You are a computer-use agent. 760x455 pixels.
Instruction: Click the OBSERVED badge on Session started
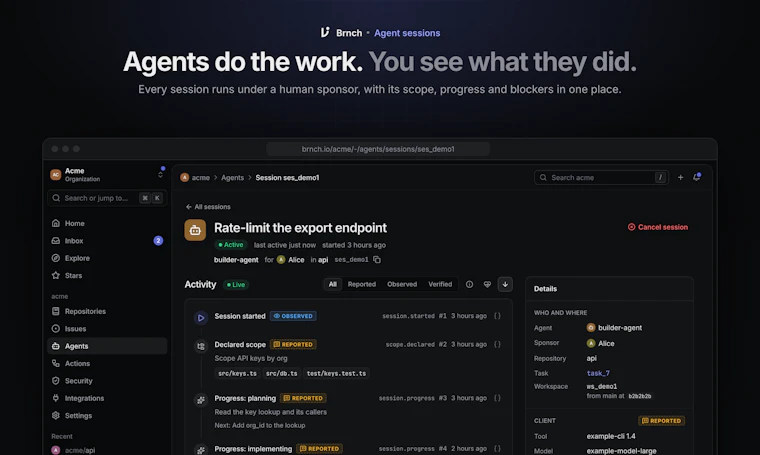293,316
